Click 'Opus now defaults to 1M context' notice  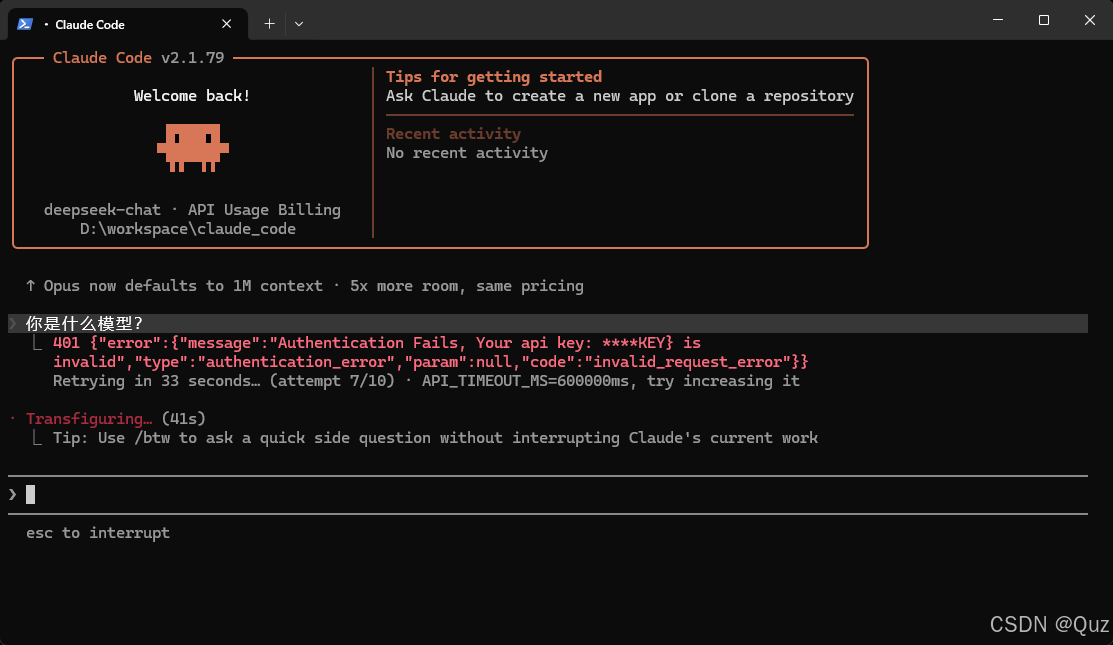[305, 286]
